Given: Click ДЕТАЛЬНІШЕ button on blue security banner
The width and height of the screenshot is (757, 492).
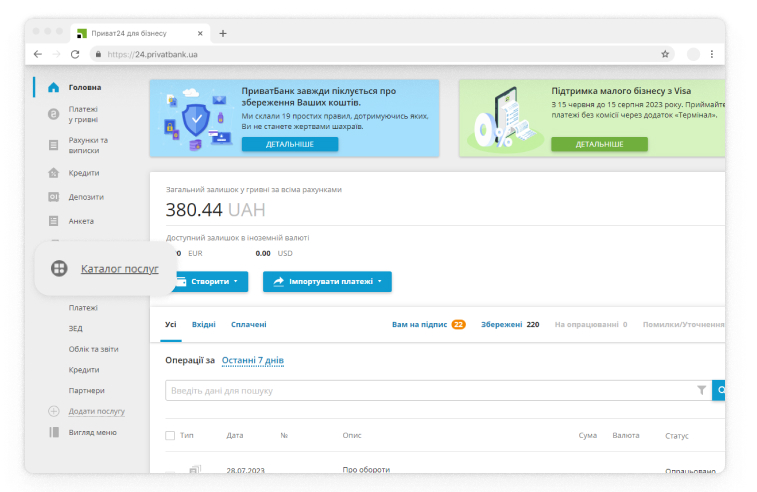Looking at the screenshot, I should coord(289,144).
